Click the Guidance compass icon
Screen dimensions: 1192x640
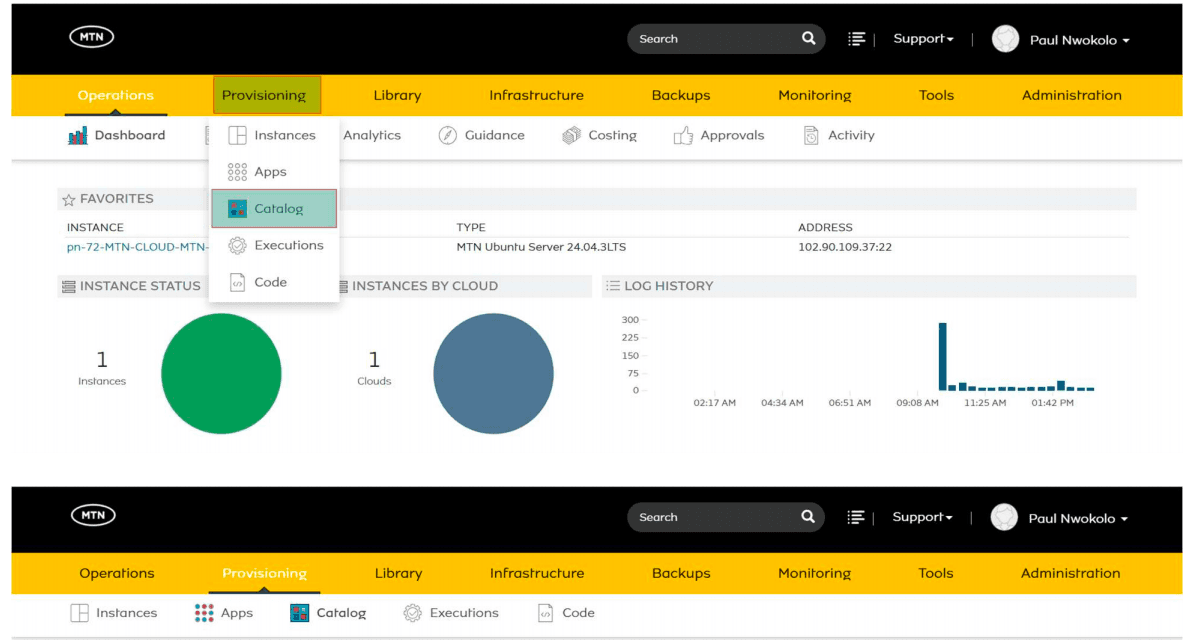tap(448, 135)
